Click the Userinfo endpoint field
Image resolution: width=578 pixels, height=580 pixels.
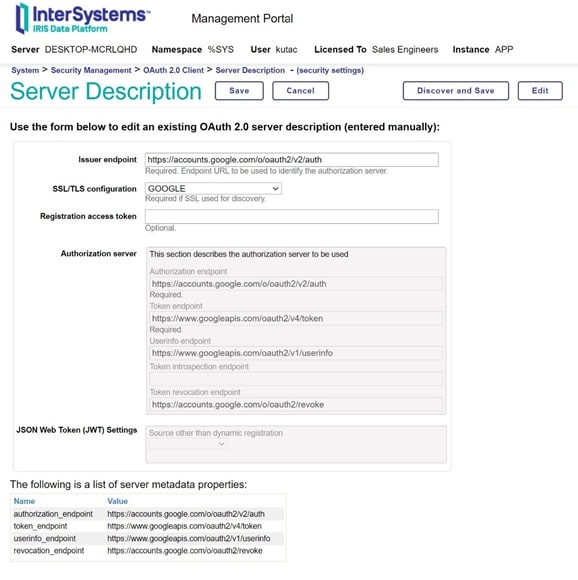point(296,353)
